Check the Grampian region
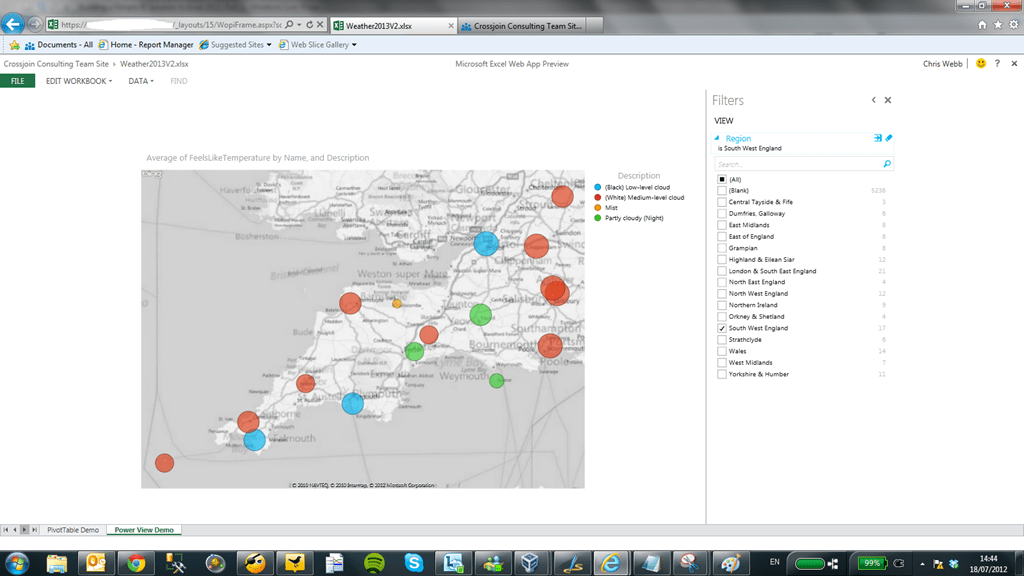Viewport: 1024px width, 576px height. 722,248
